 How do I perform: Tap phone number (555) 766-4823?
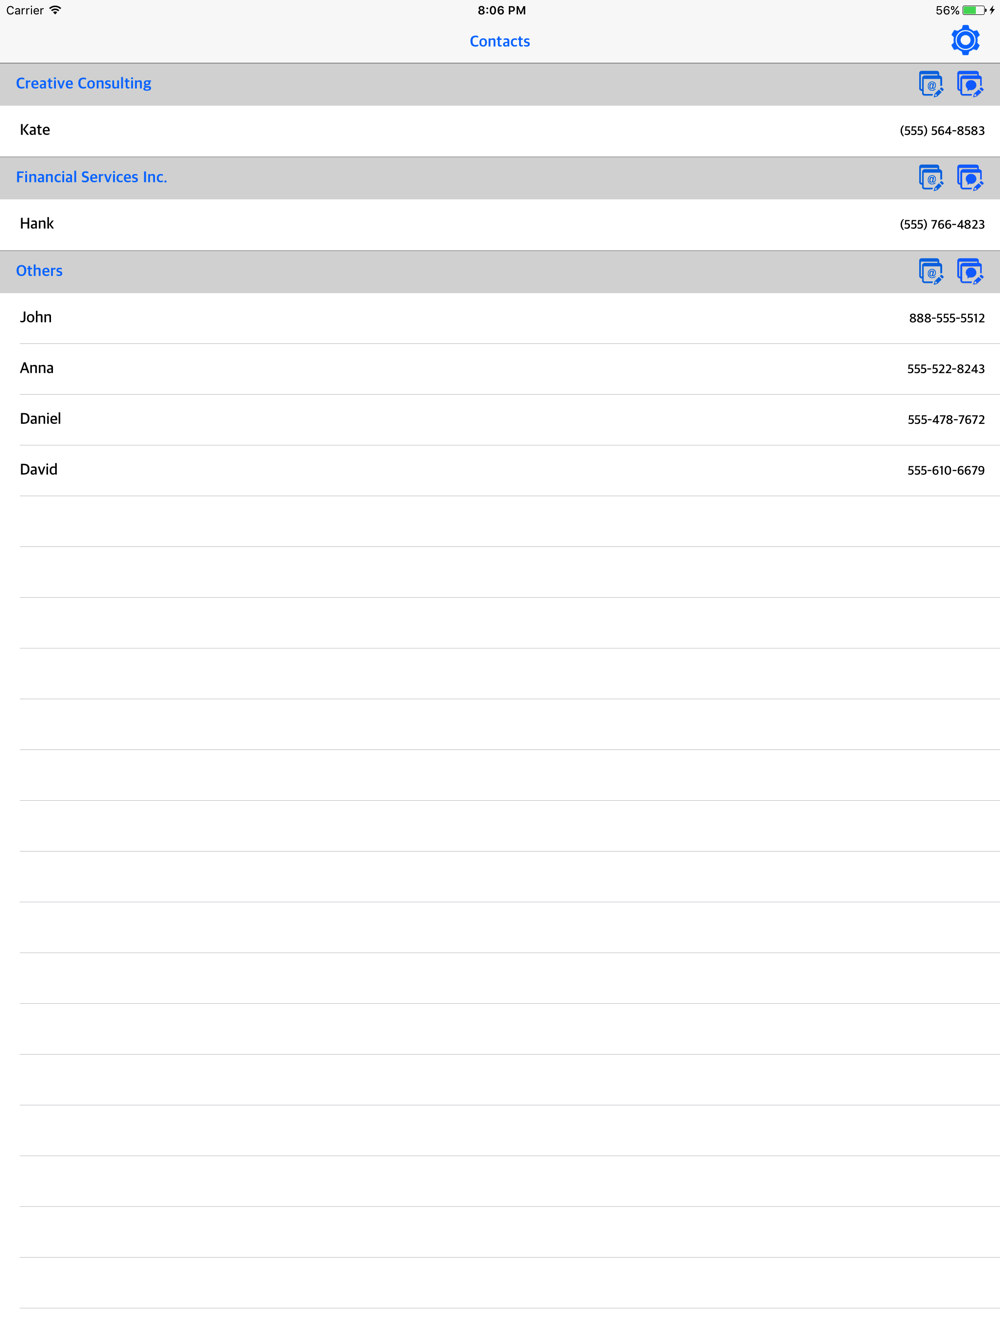coord(942,225)
